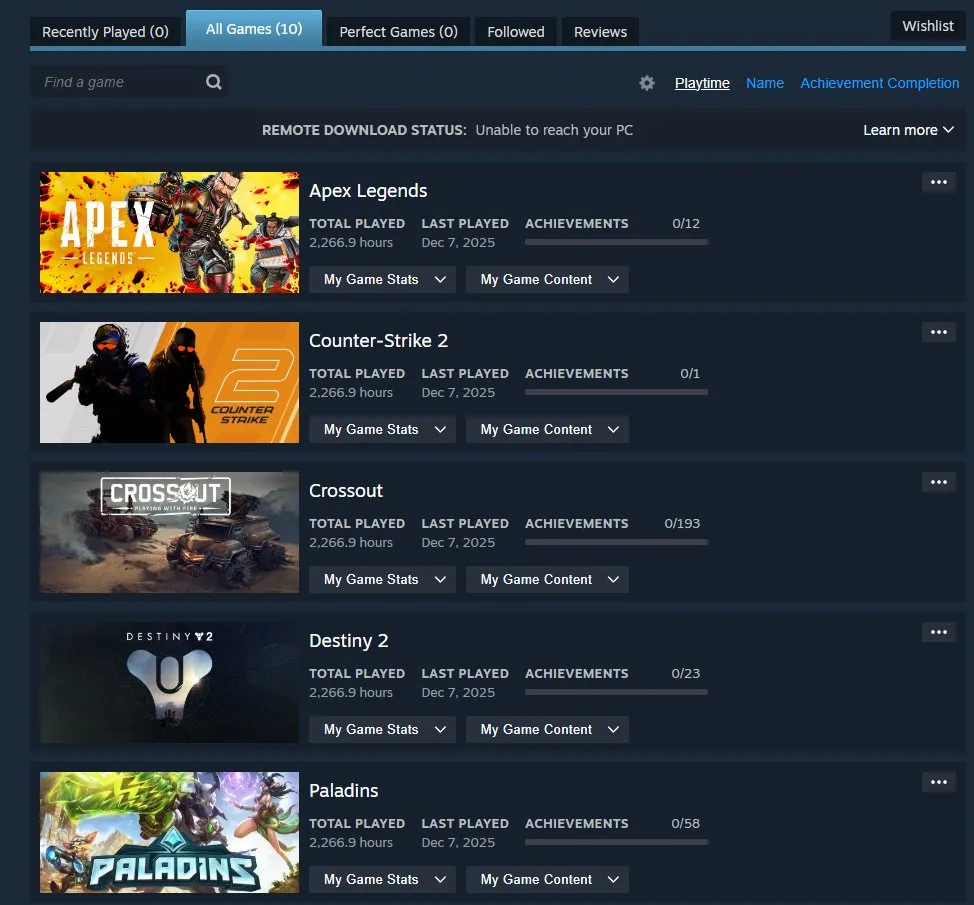Sort by Achievement Completion
Viewport: 974px width, 905px height.
point(880,83)
